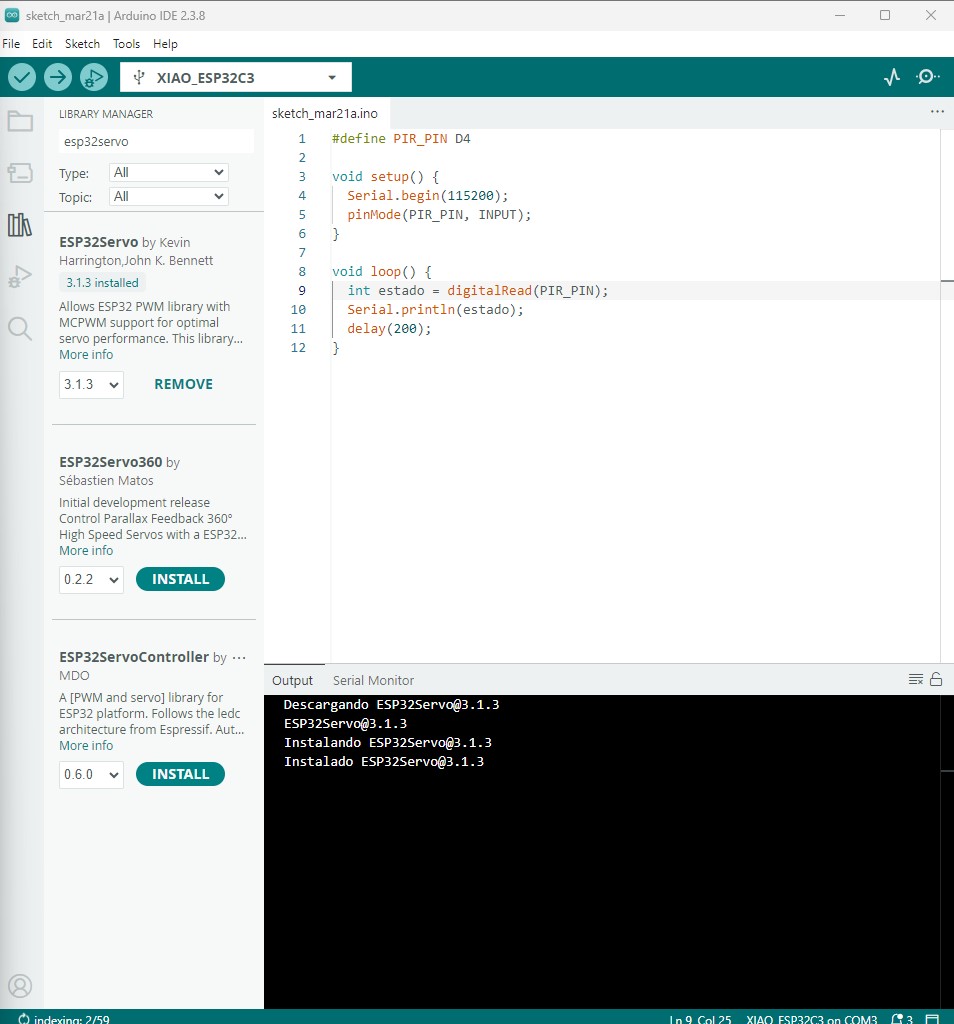This screenshot has height=1024, width=954.
Task: Click XIAO_ESP32C3 on COM3 in the status bar
Action: coord(812,1019)
